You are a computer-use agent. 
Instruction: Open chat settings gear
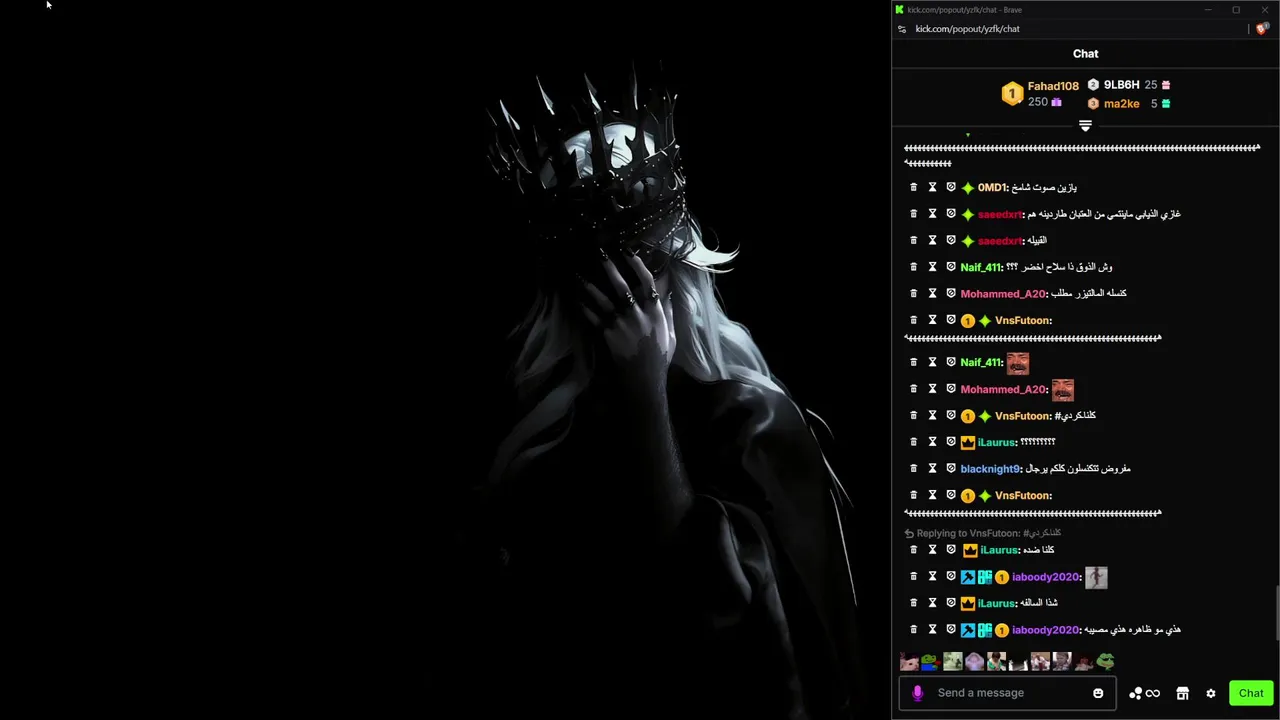(1210, 693)
